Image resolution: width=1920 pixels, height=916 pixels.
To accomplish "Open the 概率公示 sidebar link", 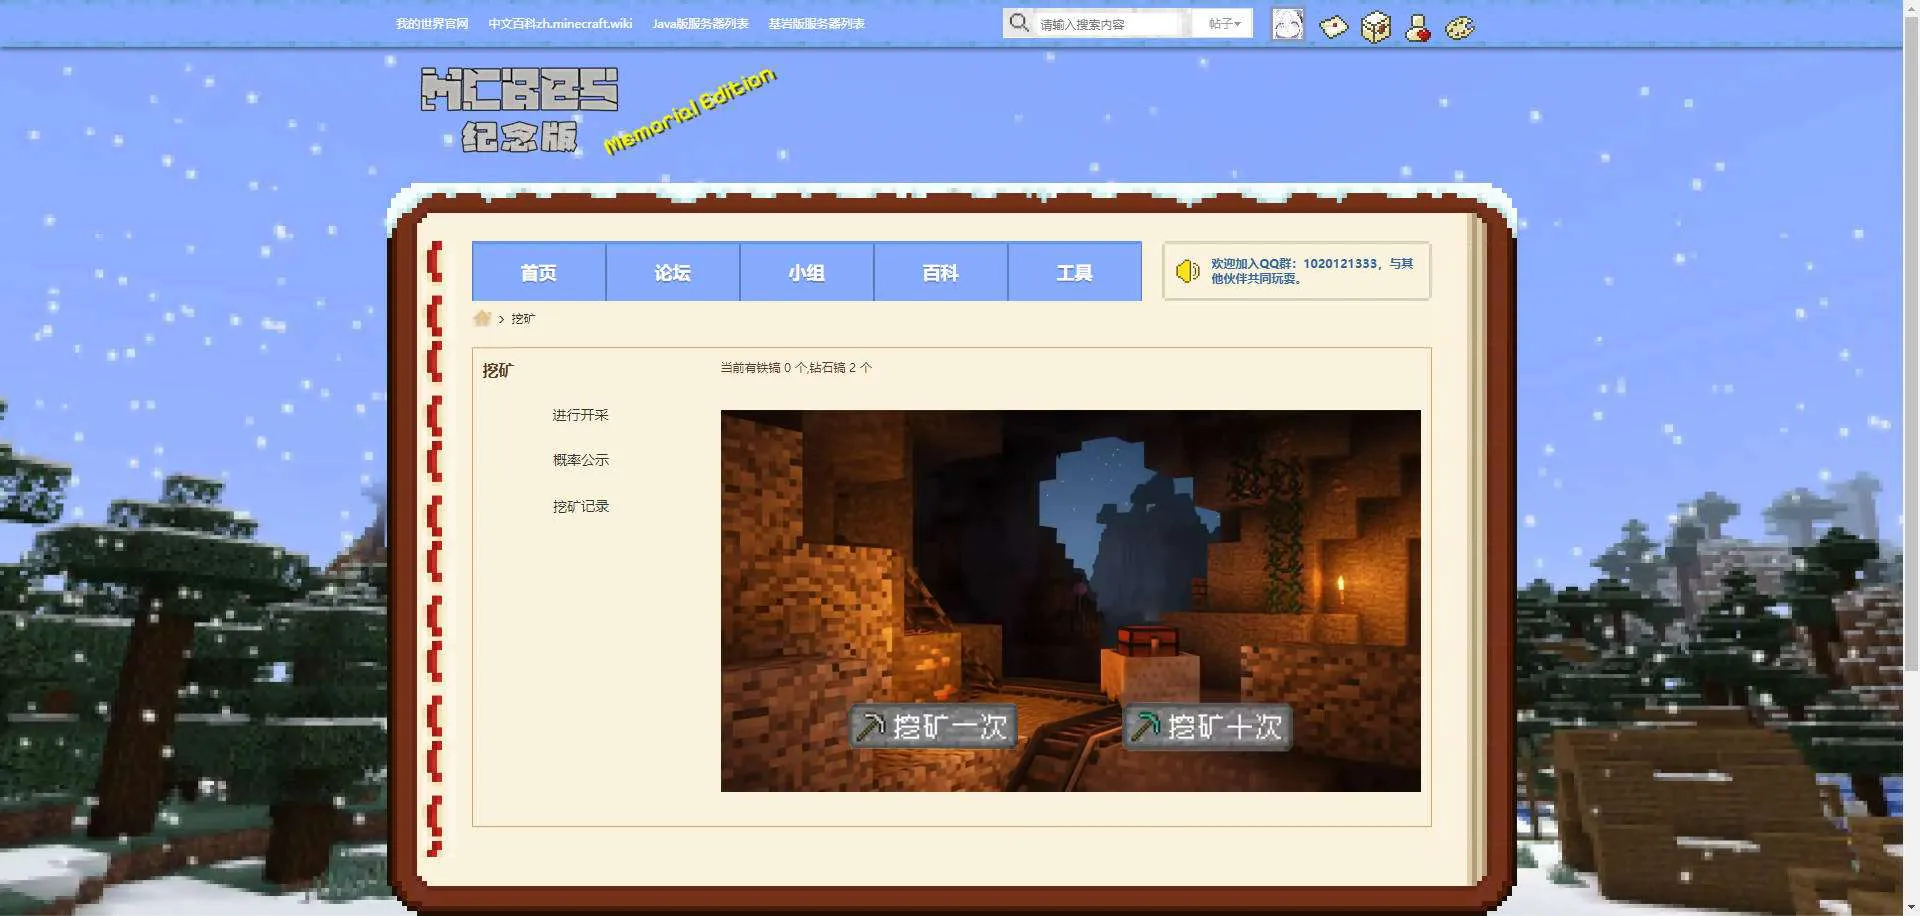I will 580,460.
